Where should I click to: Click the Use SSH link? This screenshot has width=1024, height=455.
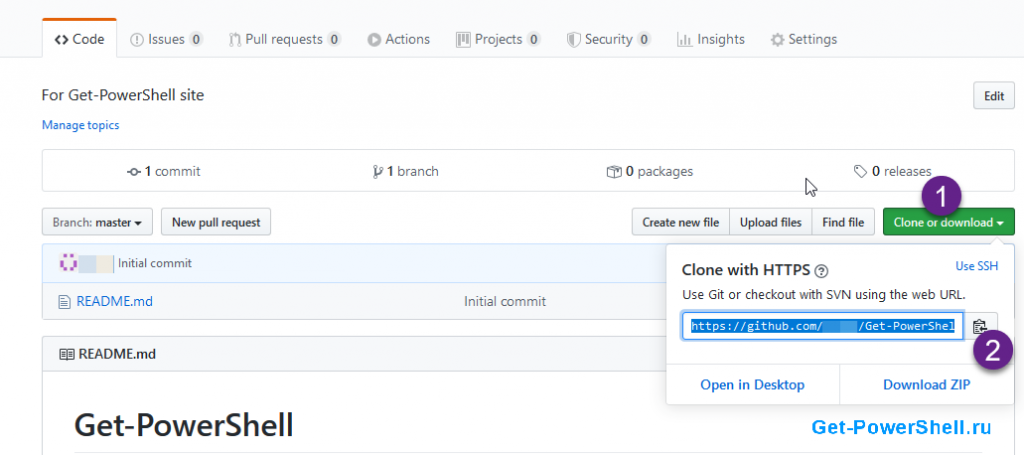976,266
